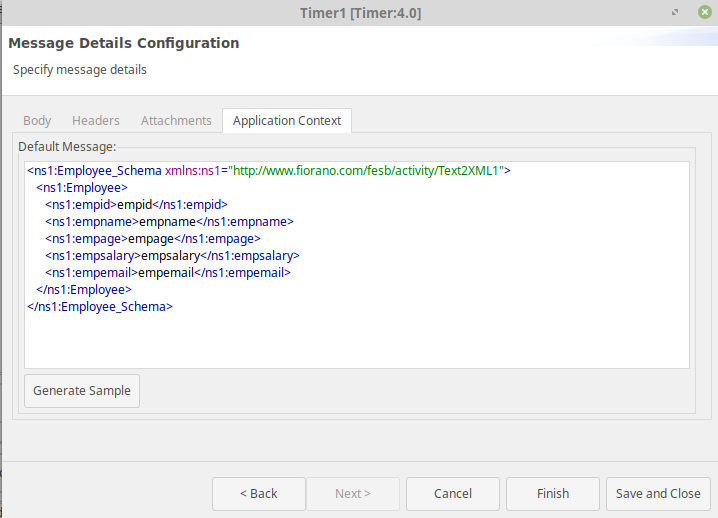The image size is (718, 518).
Task: Switch to the Body tab
Action: point(37,120)
